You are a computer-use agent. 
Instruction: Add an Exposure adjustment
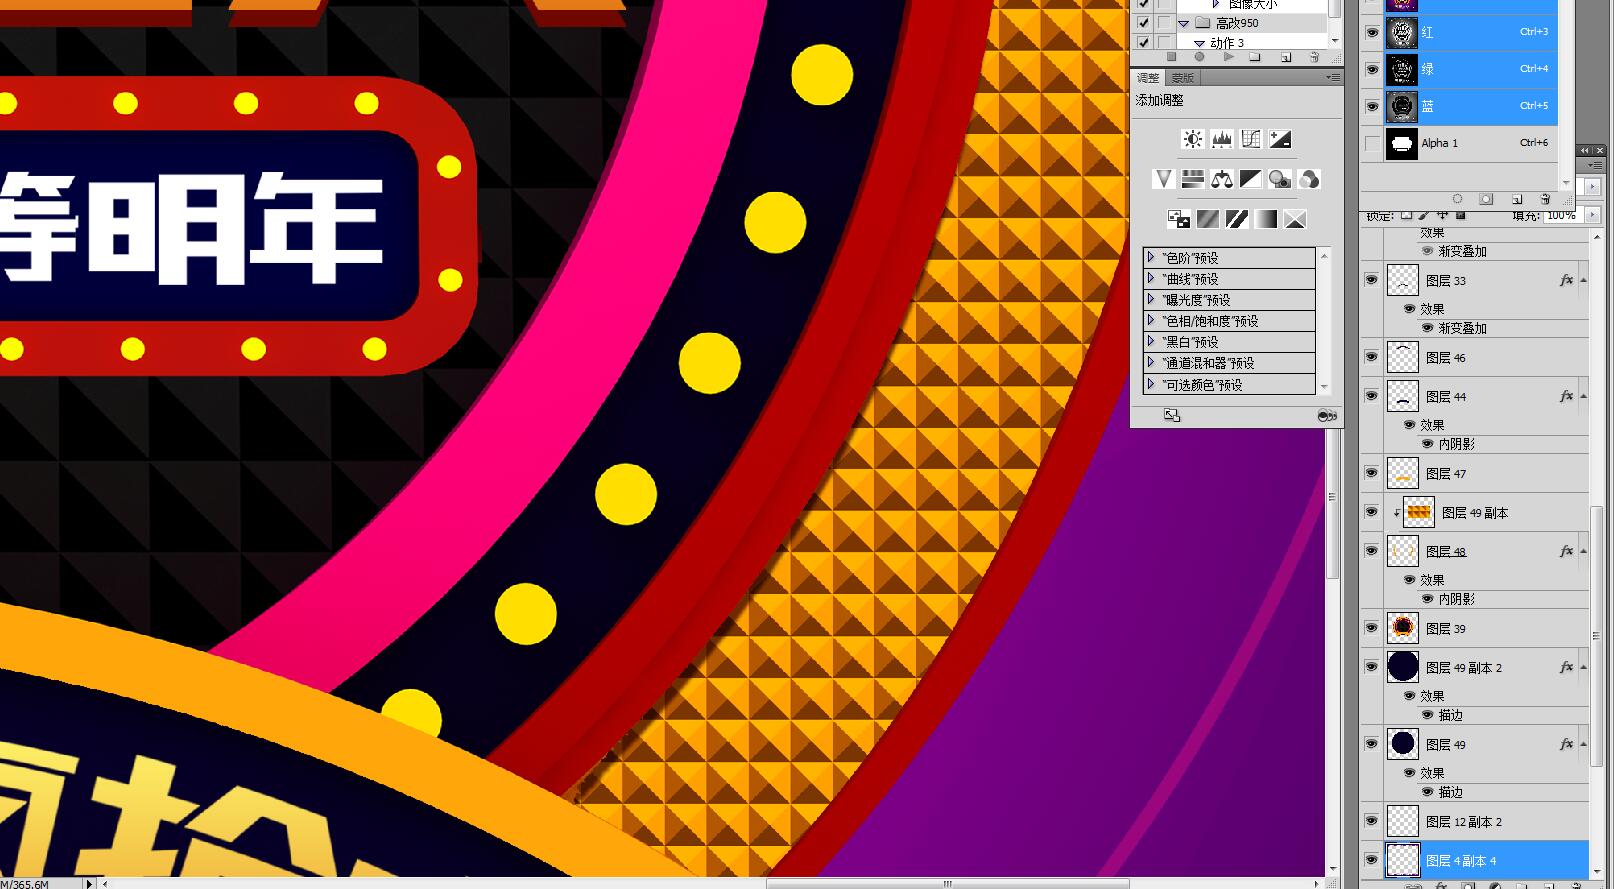tap(1280, 139)
